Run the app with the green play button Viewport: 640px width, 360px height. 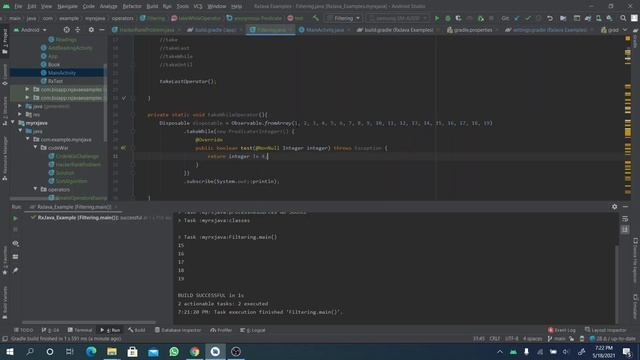(437, 18)
